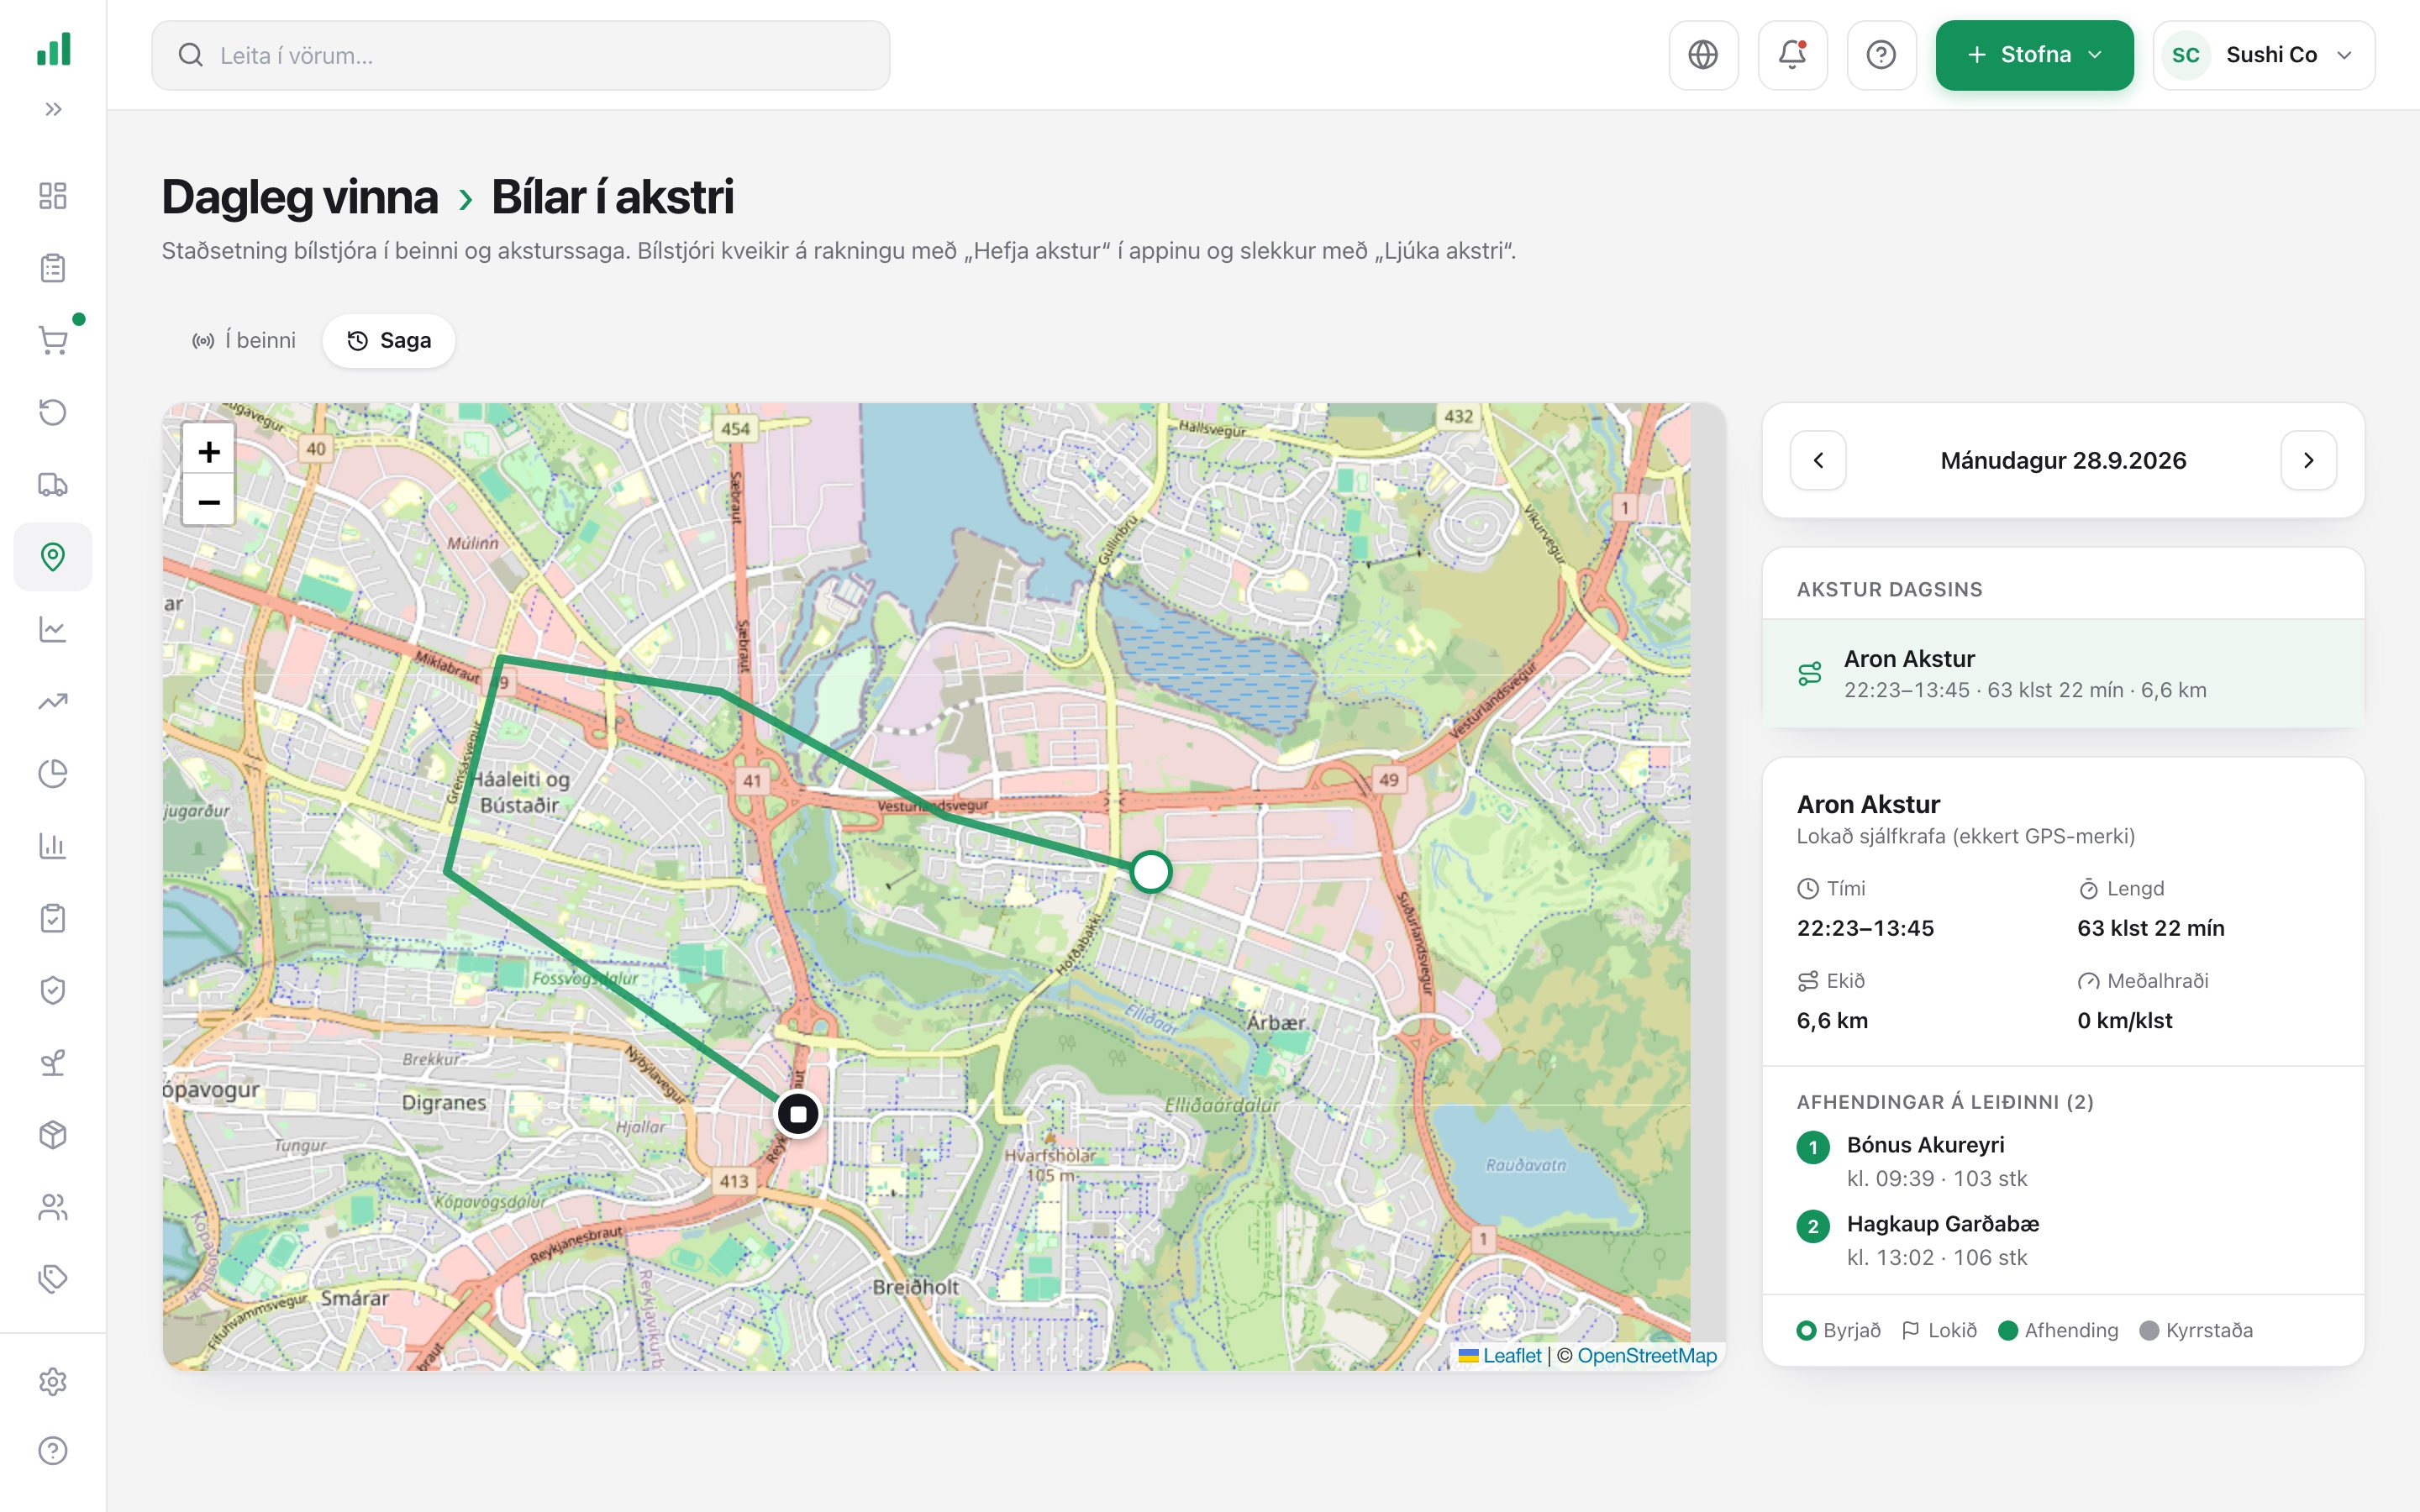The width and height of the screenshot is (2420, 1512).
Task: Open the package box icon in sidebar
Action: pos(53,1135)
